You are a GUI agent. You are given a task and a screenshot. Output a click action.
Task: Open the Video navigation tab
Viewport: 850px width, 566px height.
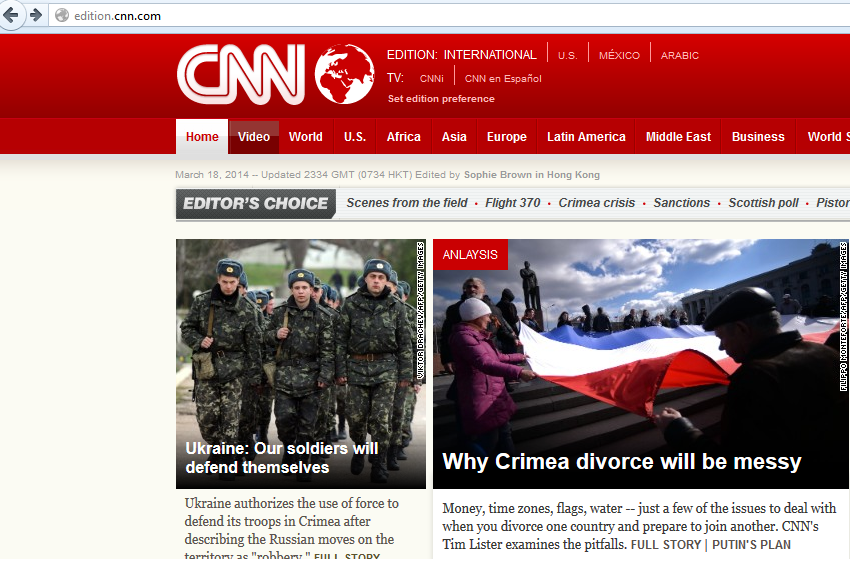pos(254,137)
